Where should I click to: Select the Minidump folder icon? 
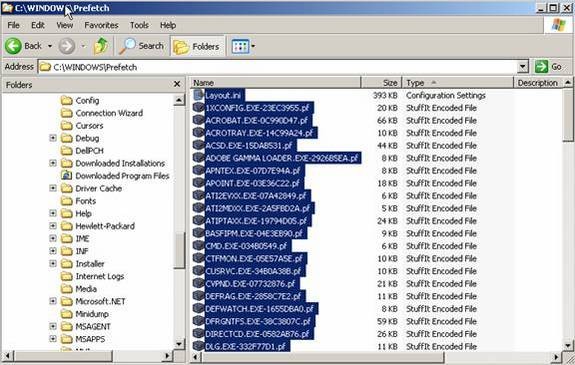[66, 314]
